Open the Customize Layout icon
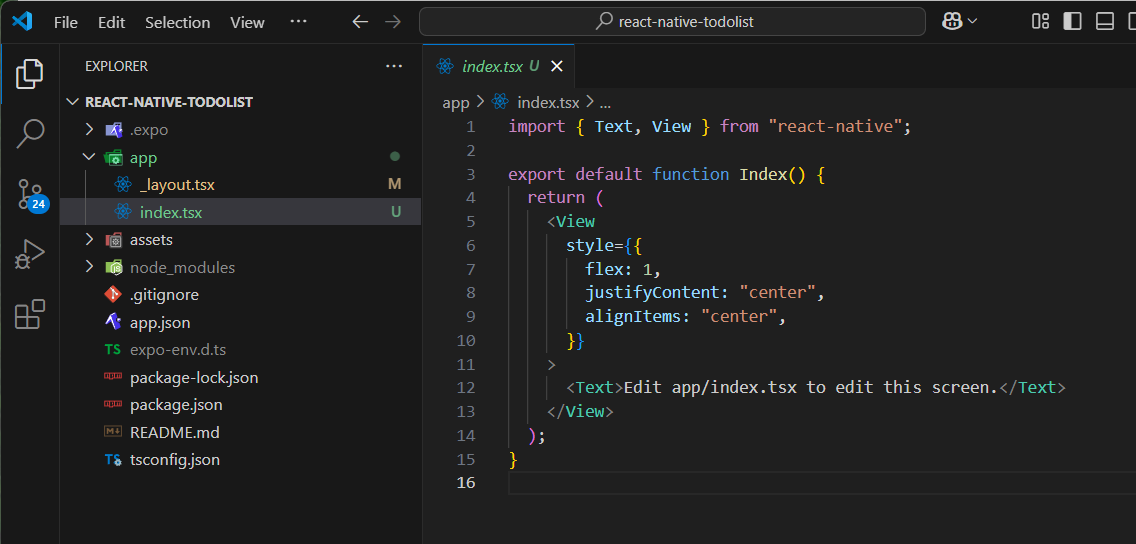1136x544 pixels. click(1040, 22)
